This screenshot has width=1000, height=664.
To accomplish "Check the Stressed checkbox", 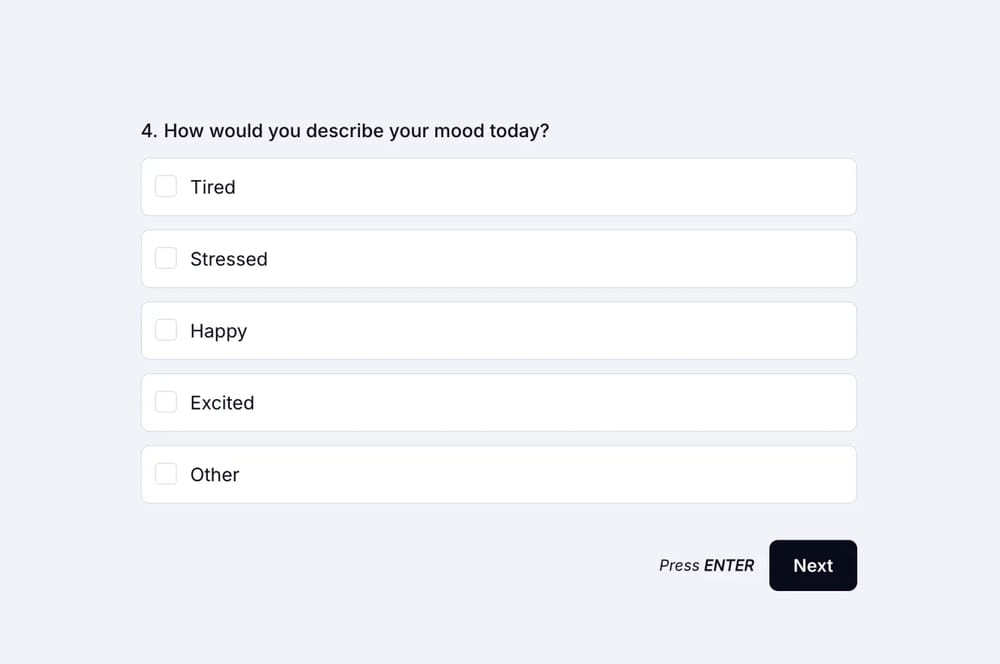I will coord(166,258).
